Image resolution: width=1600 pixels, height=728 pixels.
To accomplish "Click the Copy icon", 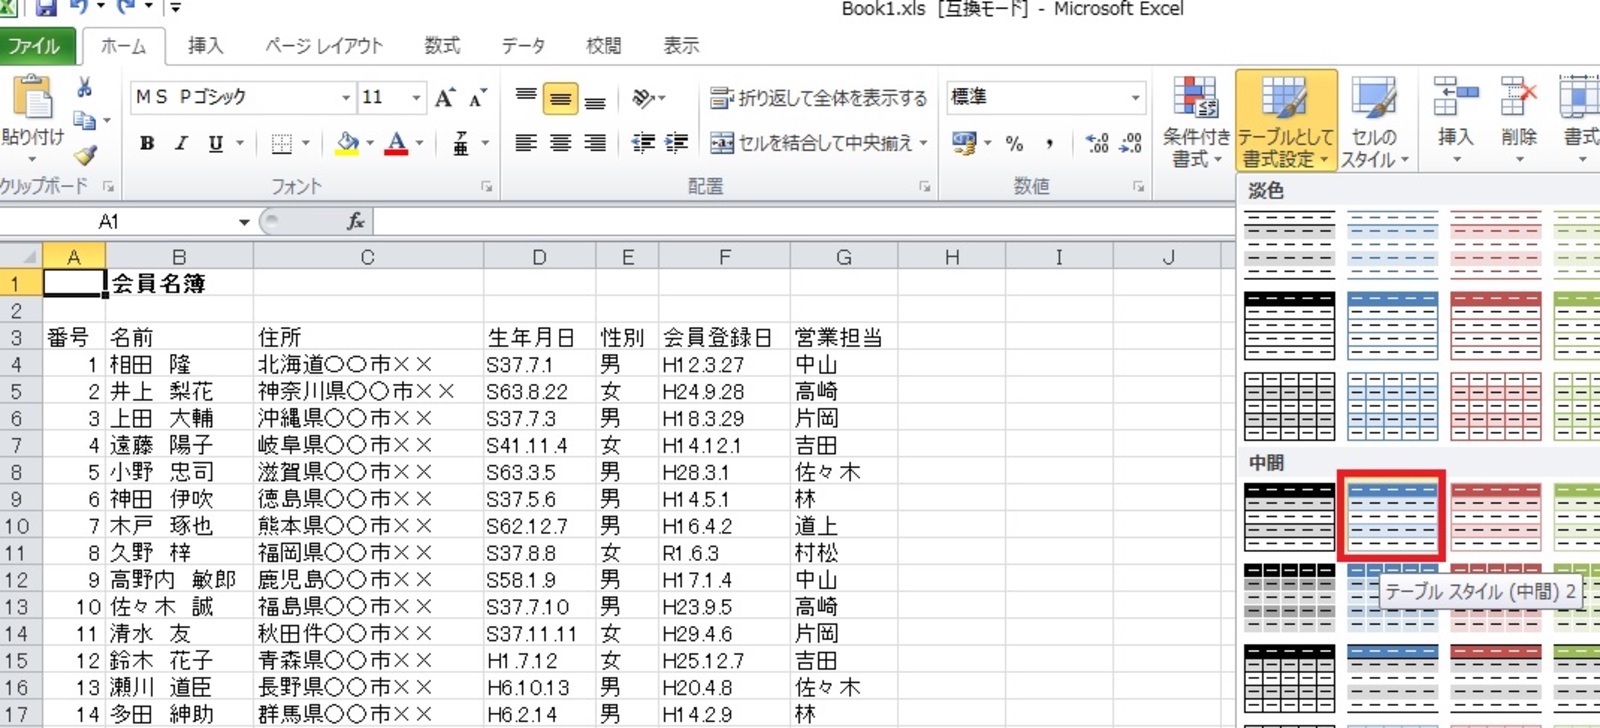I will point(85,121).
